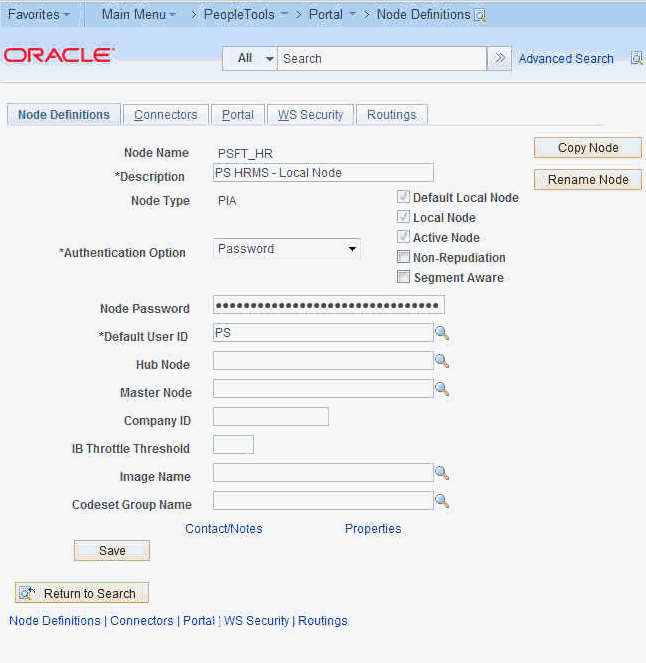This screenshot has height=663, width=646.
Task: Click the IB Throttle Threshold field
Action: pyautogui.click(x=233, y=444)
